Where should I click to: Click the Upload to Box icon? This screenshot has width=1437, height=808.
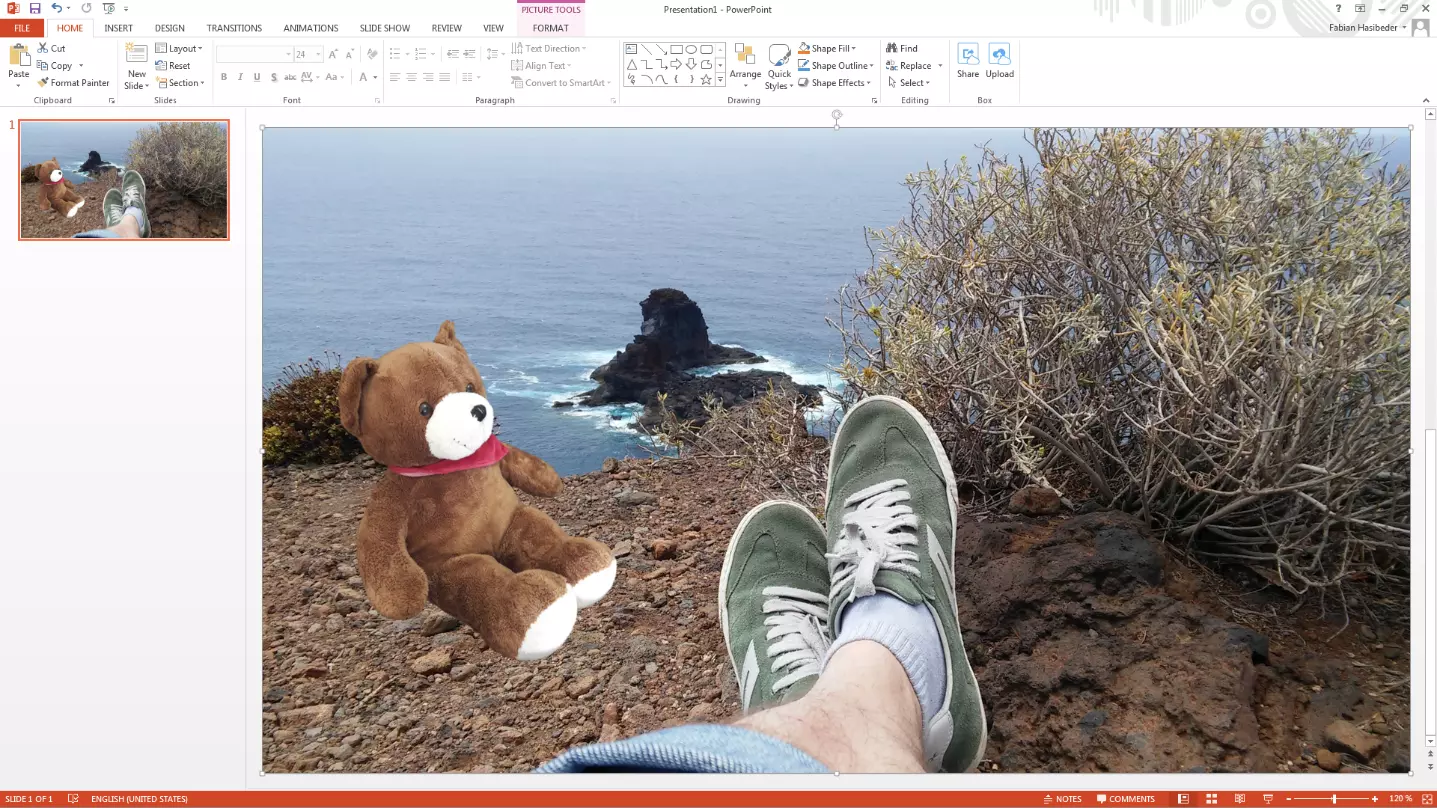tap(999, 61)
